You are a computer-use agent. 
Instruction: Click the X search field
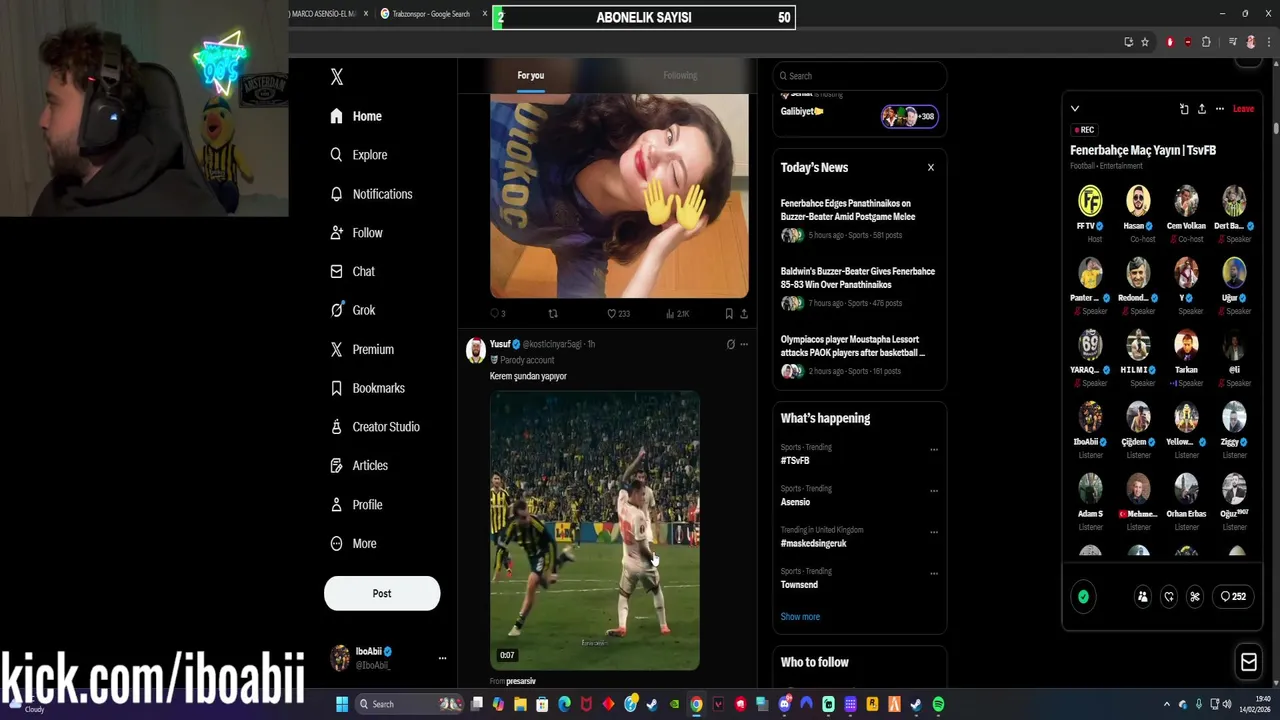coord(859,76)
